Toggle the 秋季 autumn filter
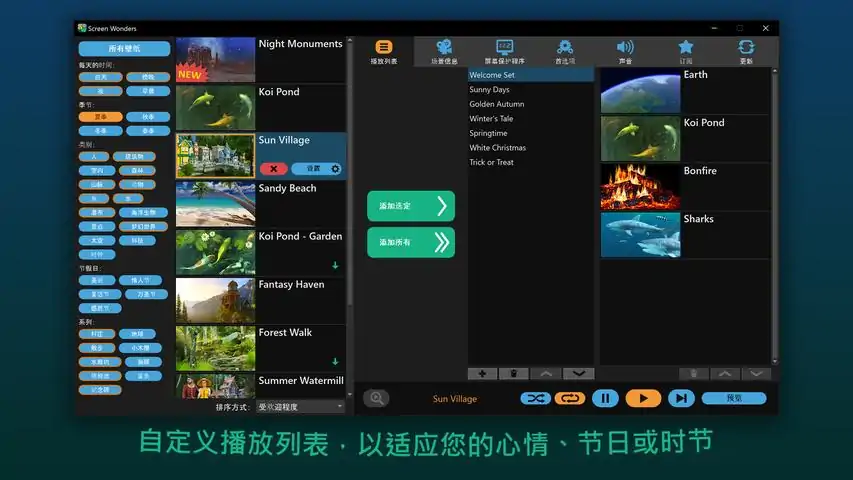Viewport: 853px width, 480px height. coord(148,116)
